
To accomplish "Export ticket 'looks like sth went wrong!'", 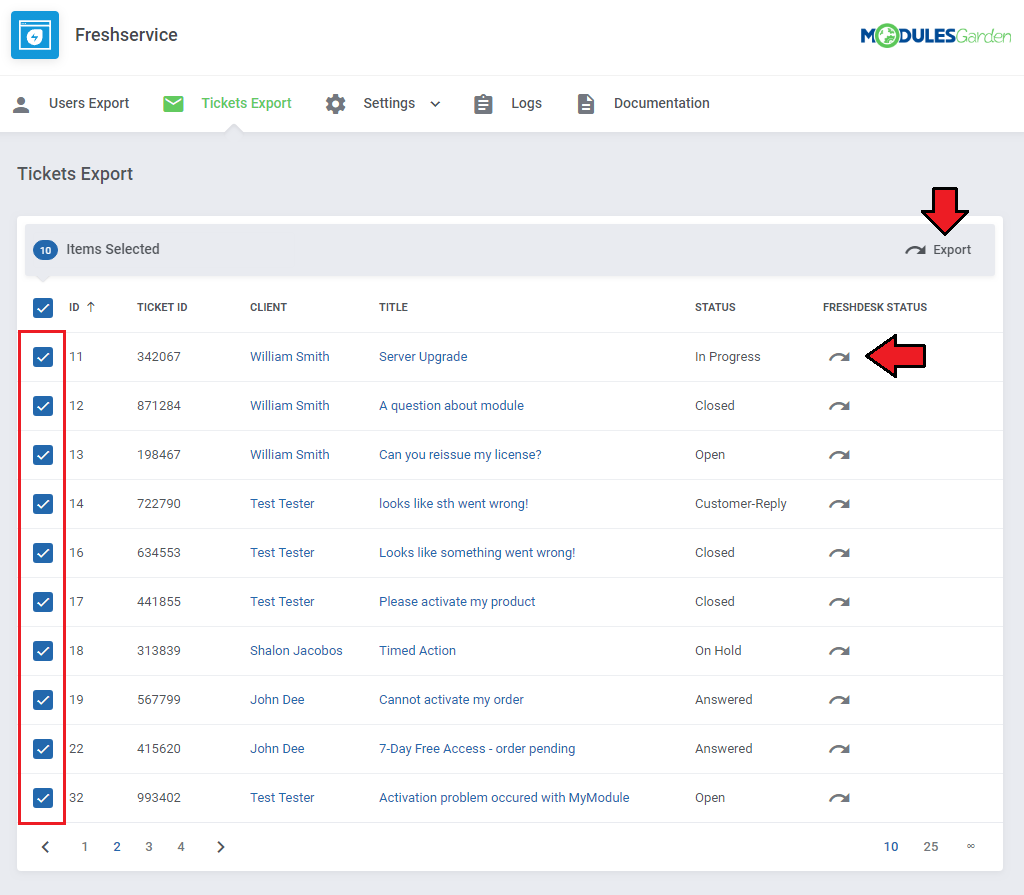I will click(x=839, y=504).
